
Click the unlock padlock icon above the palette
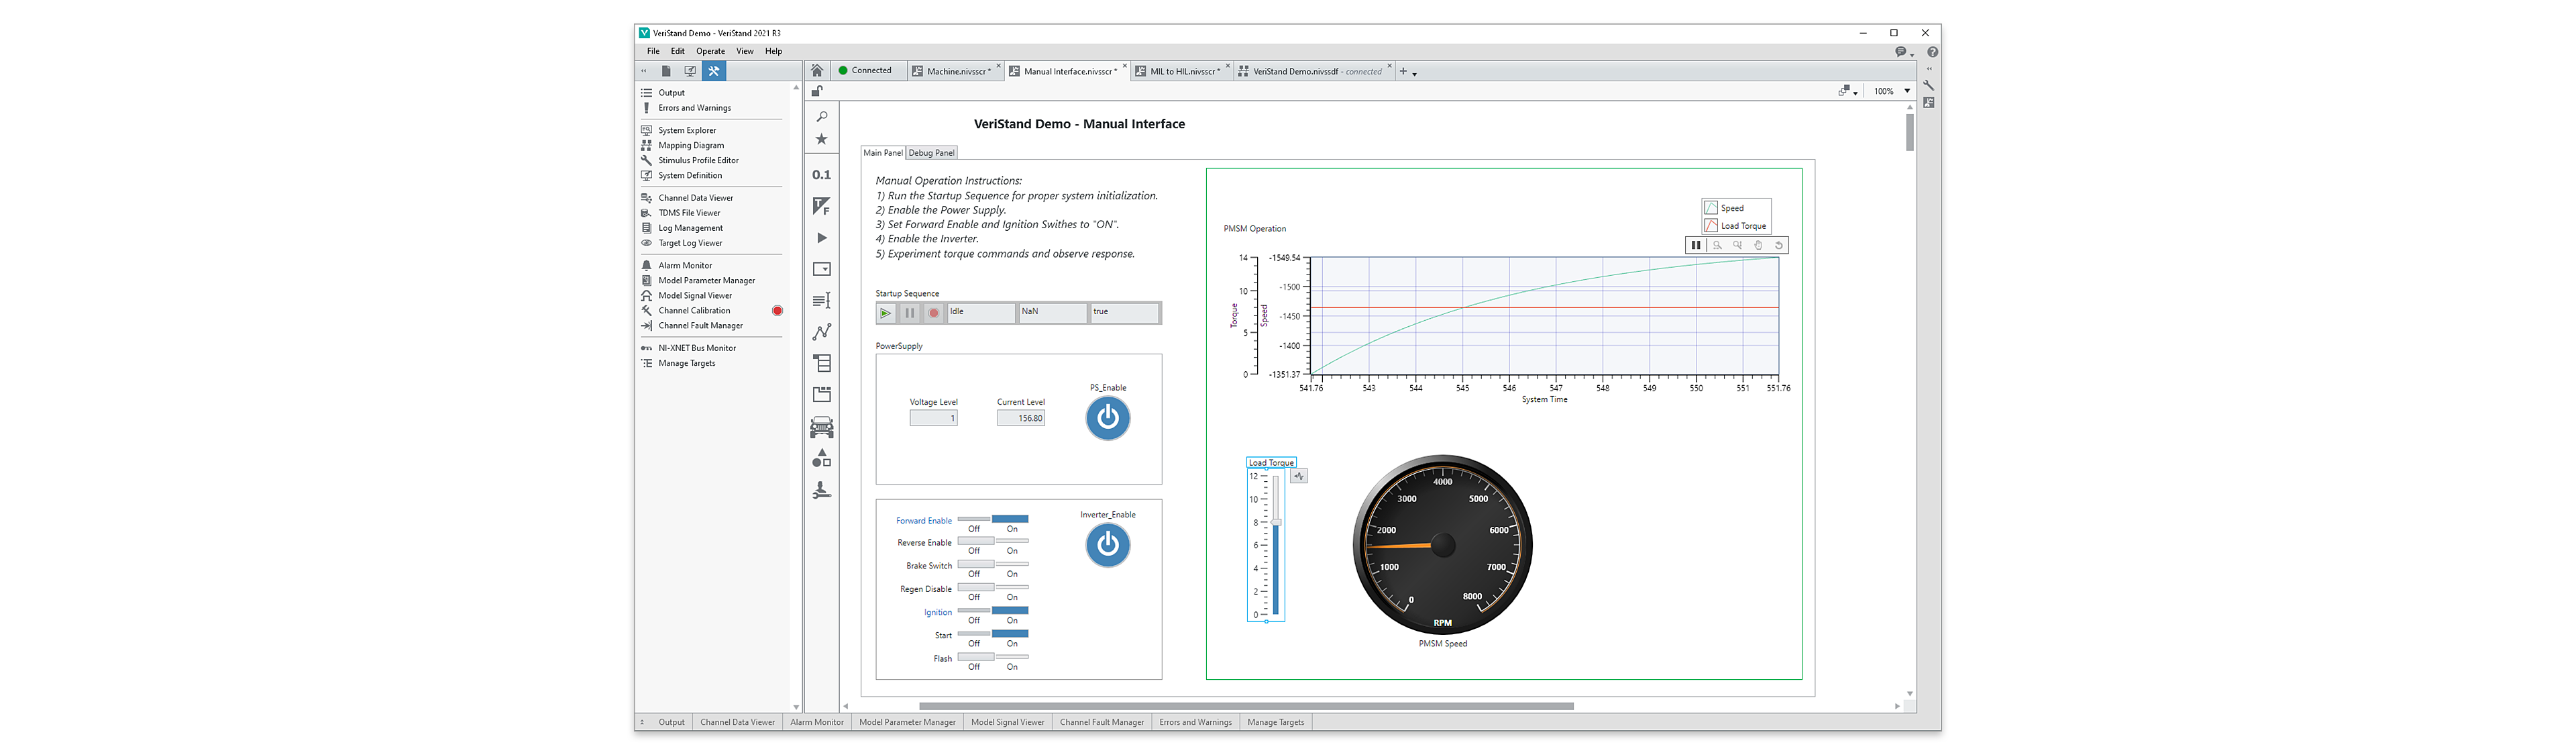click(x=817, y=91)
